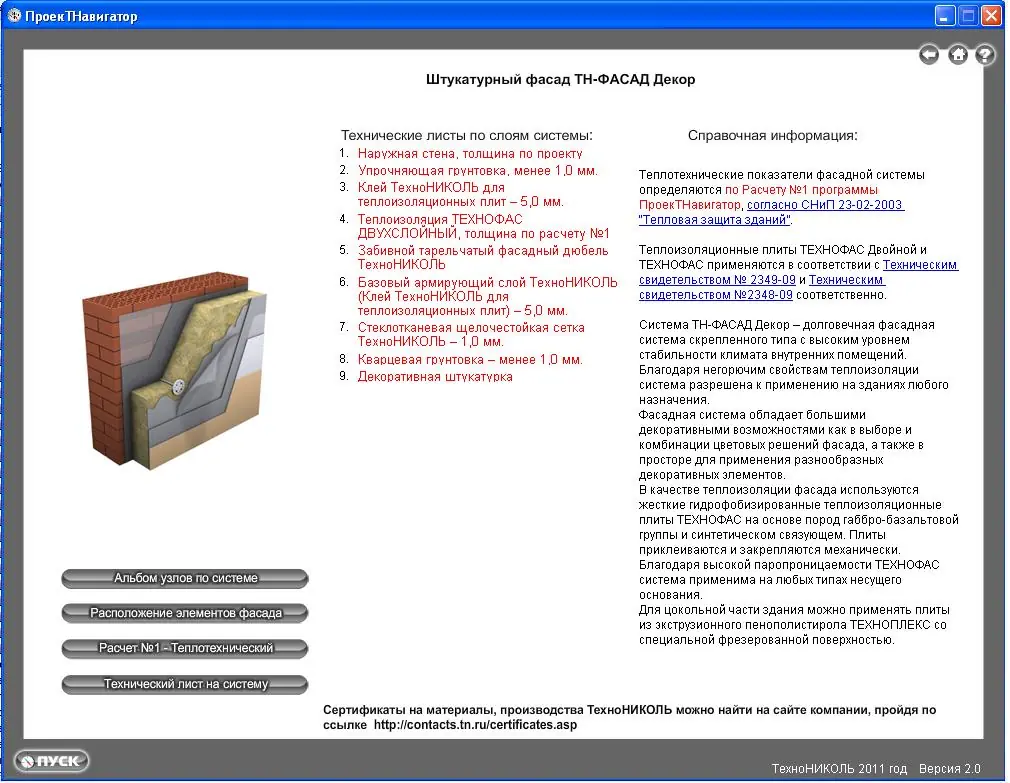
Task: Open layer 2 Упрочняющая грунтовка link
Action: click(x=477, y=171)
